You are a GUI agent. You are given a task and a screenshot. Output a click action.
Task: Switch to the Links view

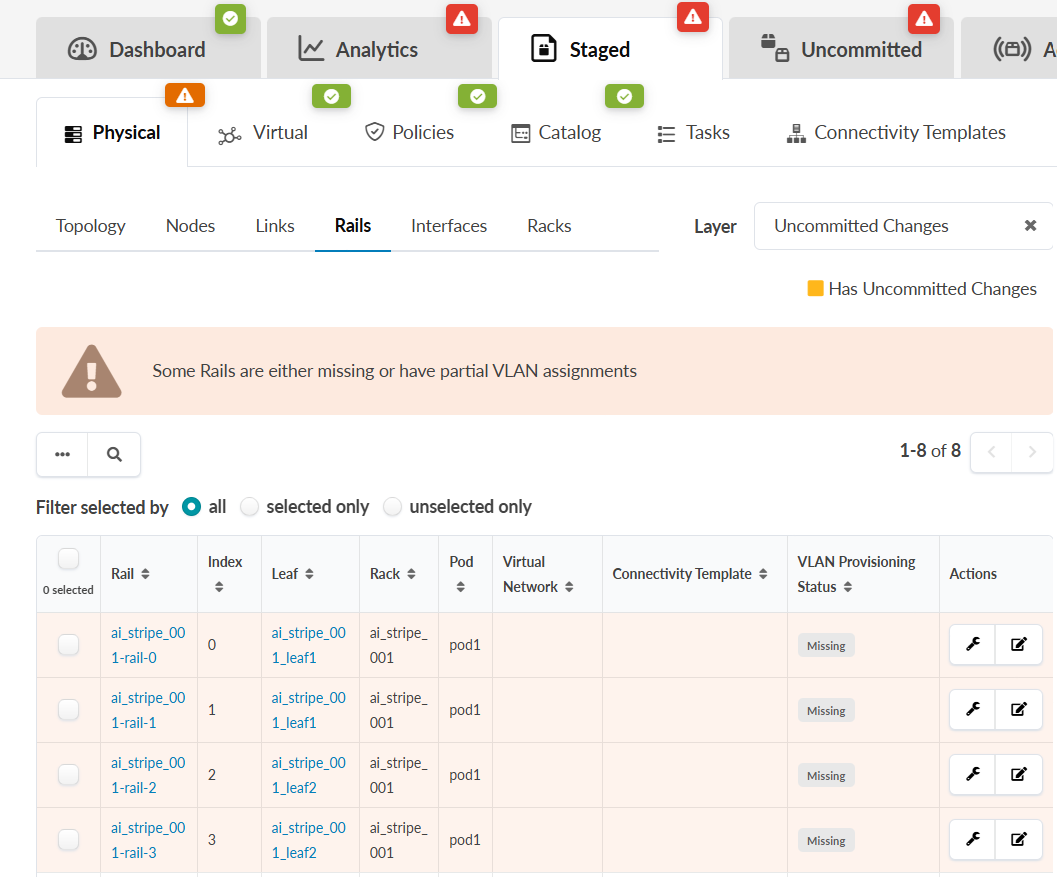pyautogui.click(x=274, y=226)
